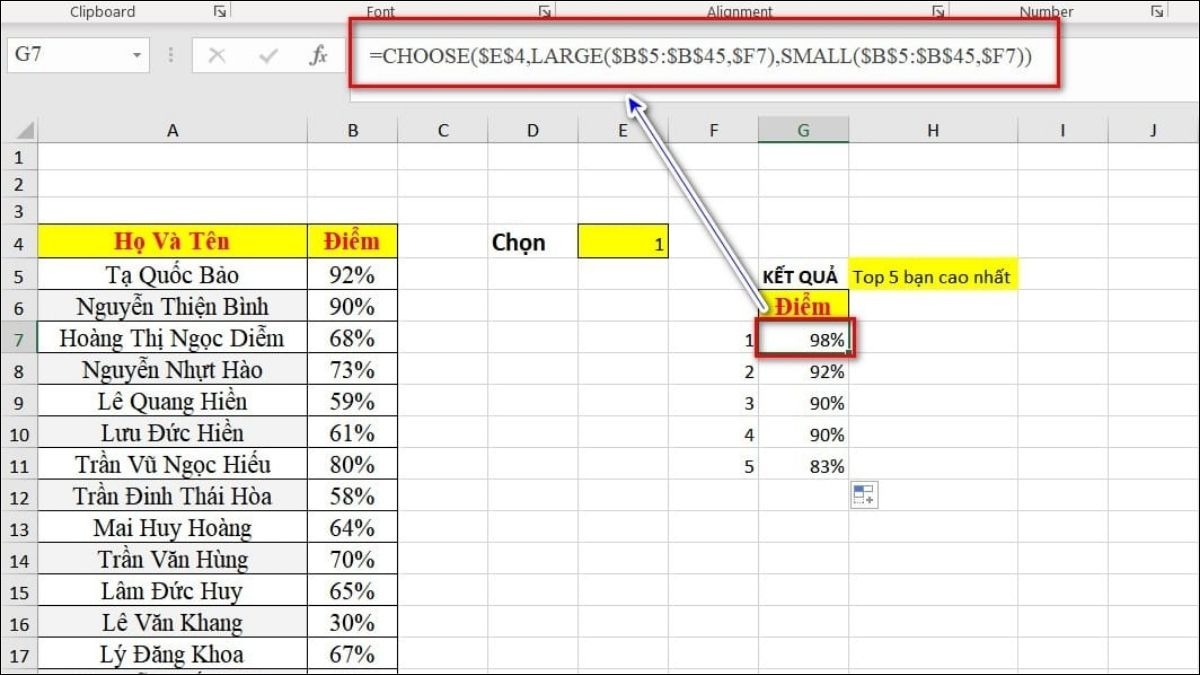Click inside the formula bar text
Image resolution: width=1200 pixels, height=675 pixels.
(x=700, y=56)
